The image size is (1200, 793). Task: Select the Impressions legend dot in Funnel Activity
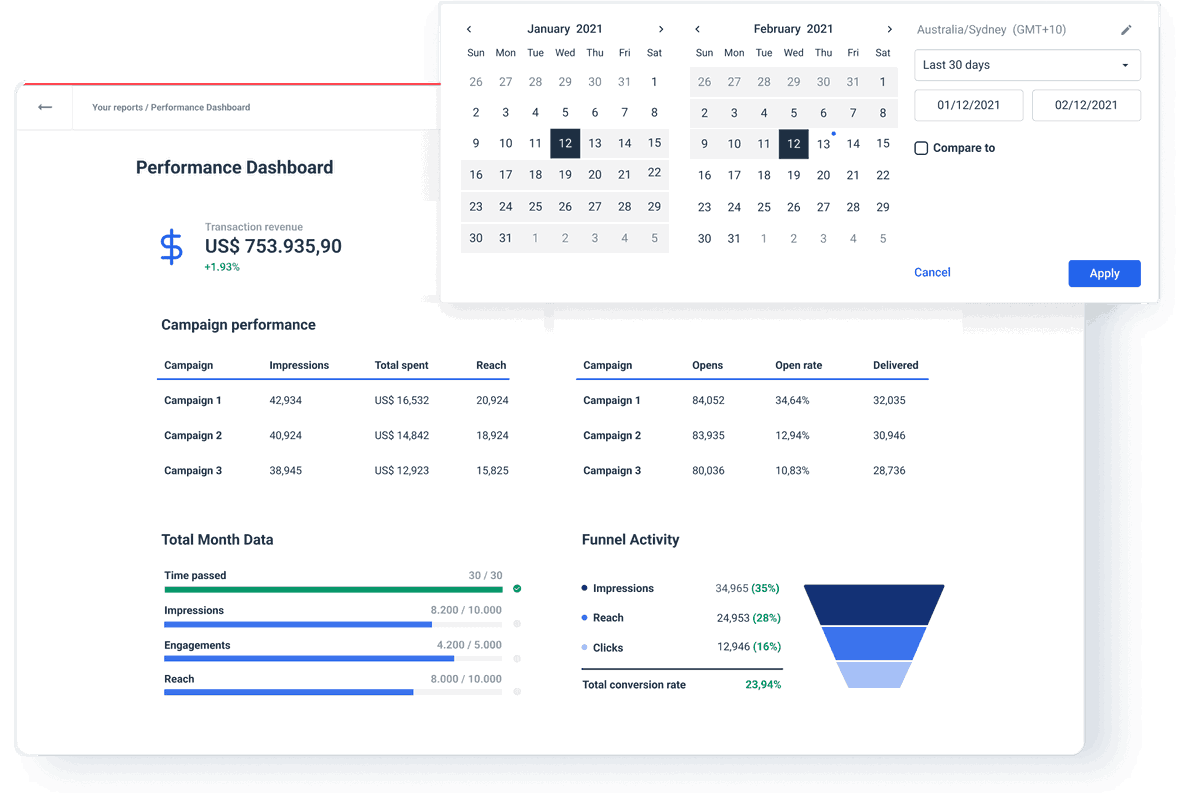(586, 588)
